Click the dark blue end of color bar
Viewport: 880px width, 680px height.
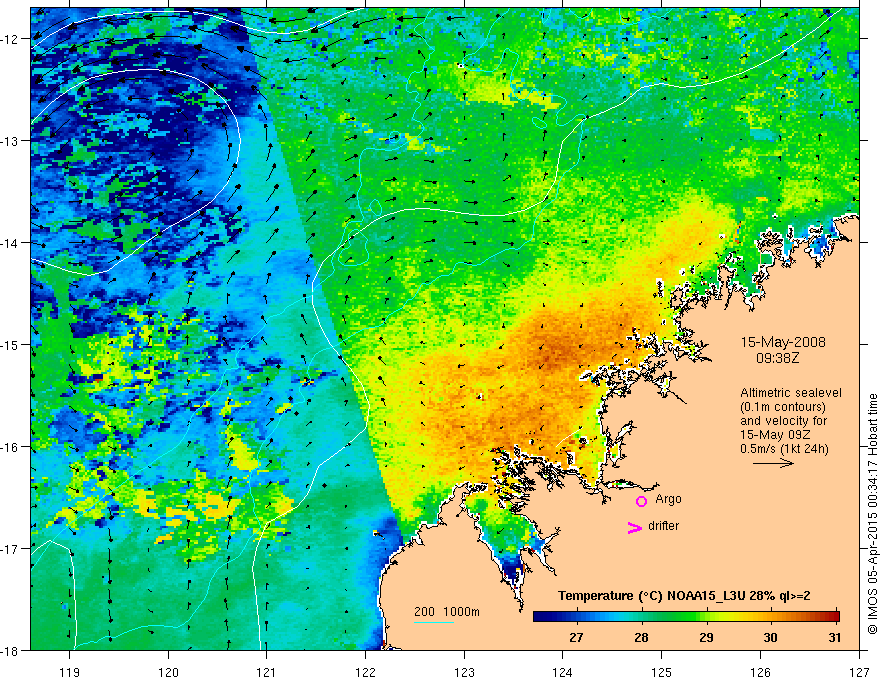pyautogui.click(x=540, y=616)
